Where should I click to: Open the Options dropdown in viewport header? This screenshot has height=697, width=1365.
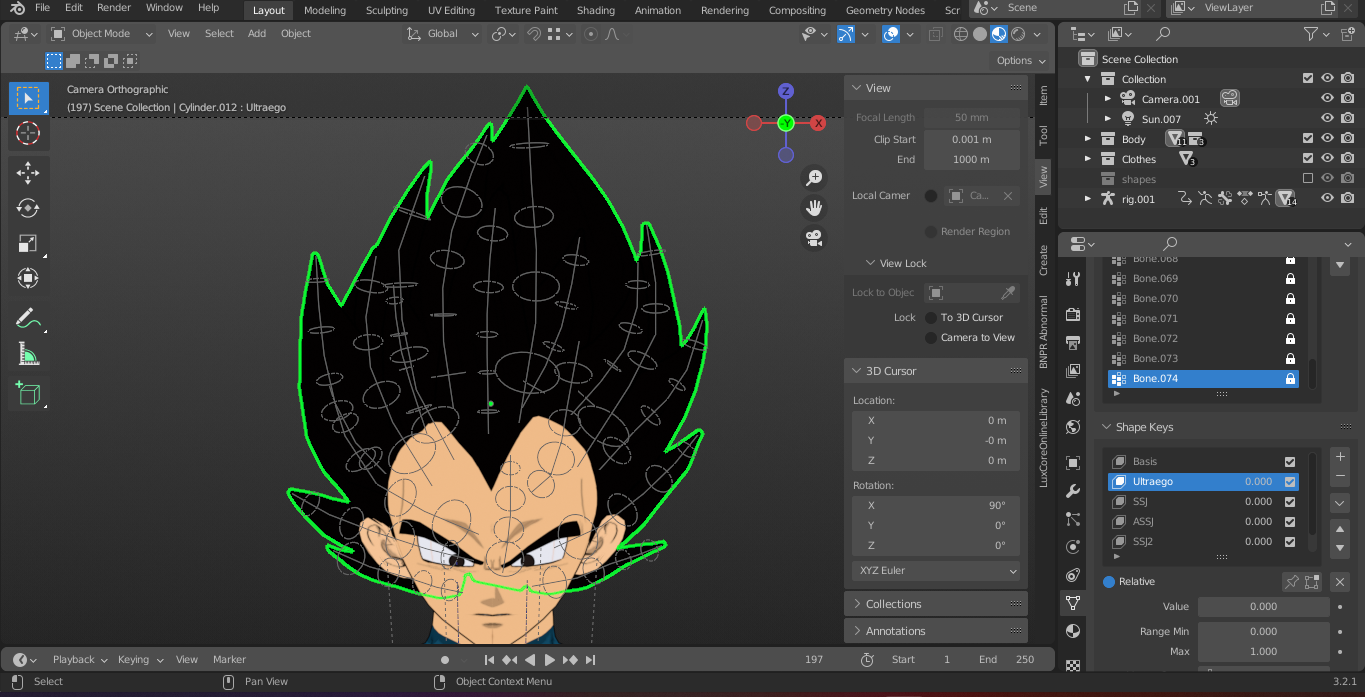tap(1021, 61)
